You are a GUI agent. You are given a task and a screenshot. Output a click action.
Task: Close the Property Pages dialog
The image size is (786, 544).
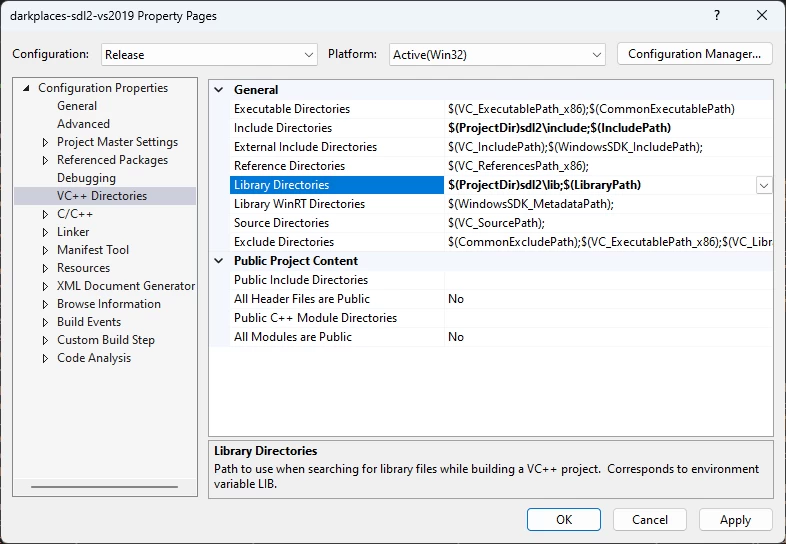point(761,16)
